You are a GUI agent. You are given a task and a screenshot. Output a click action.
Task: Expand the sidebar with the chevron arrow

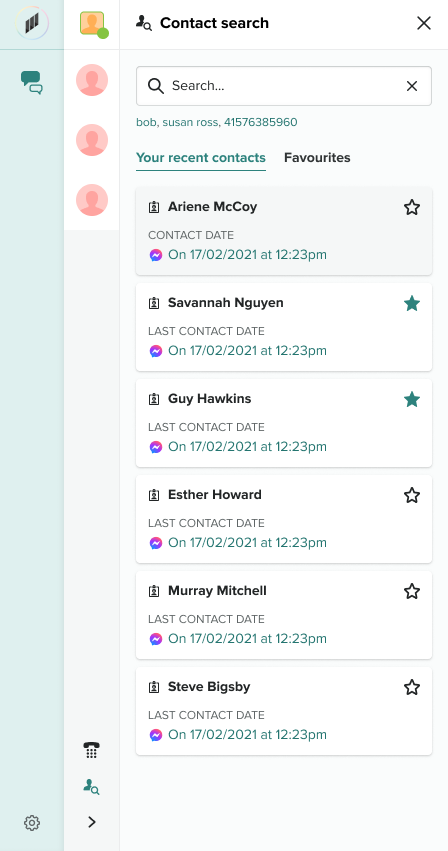[92, 822]
